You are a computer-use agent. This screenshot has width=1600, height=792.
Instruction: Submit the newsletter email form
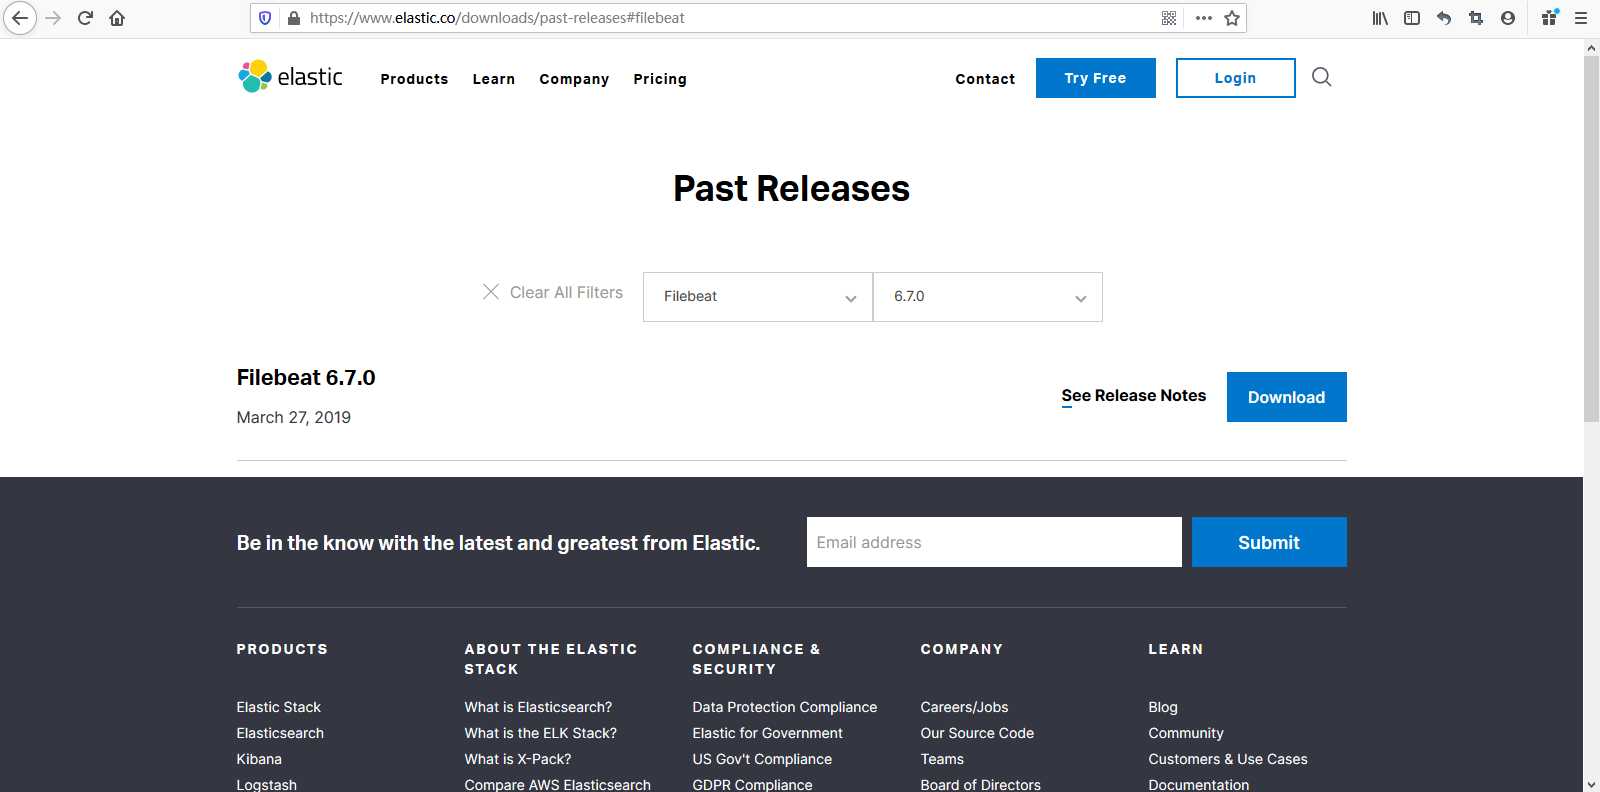click(1269, 542)
